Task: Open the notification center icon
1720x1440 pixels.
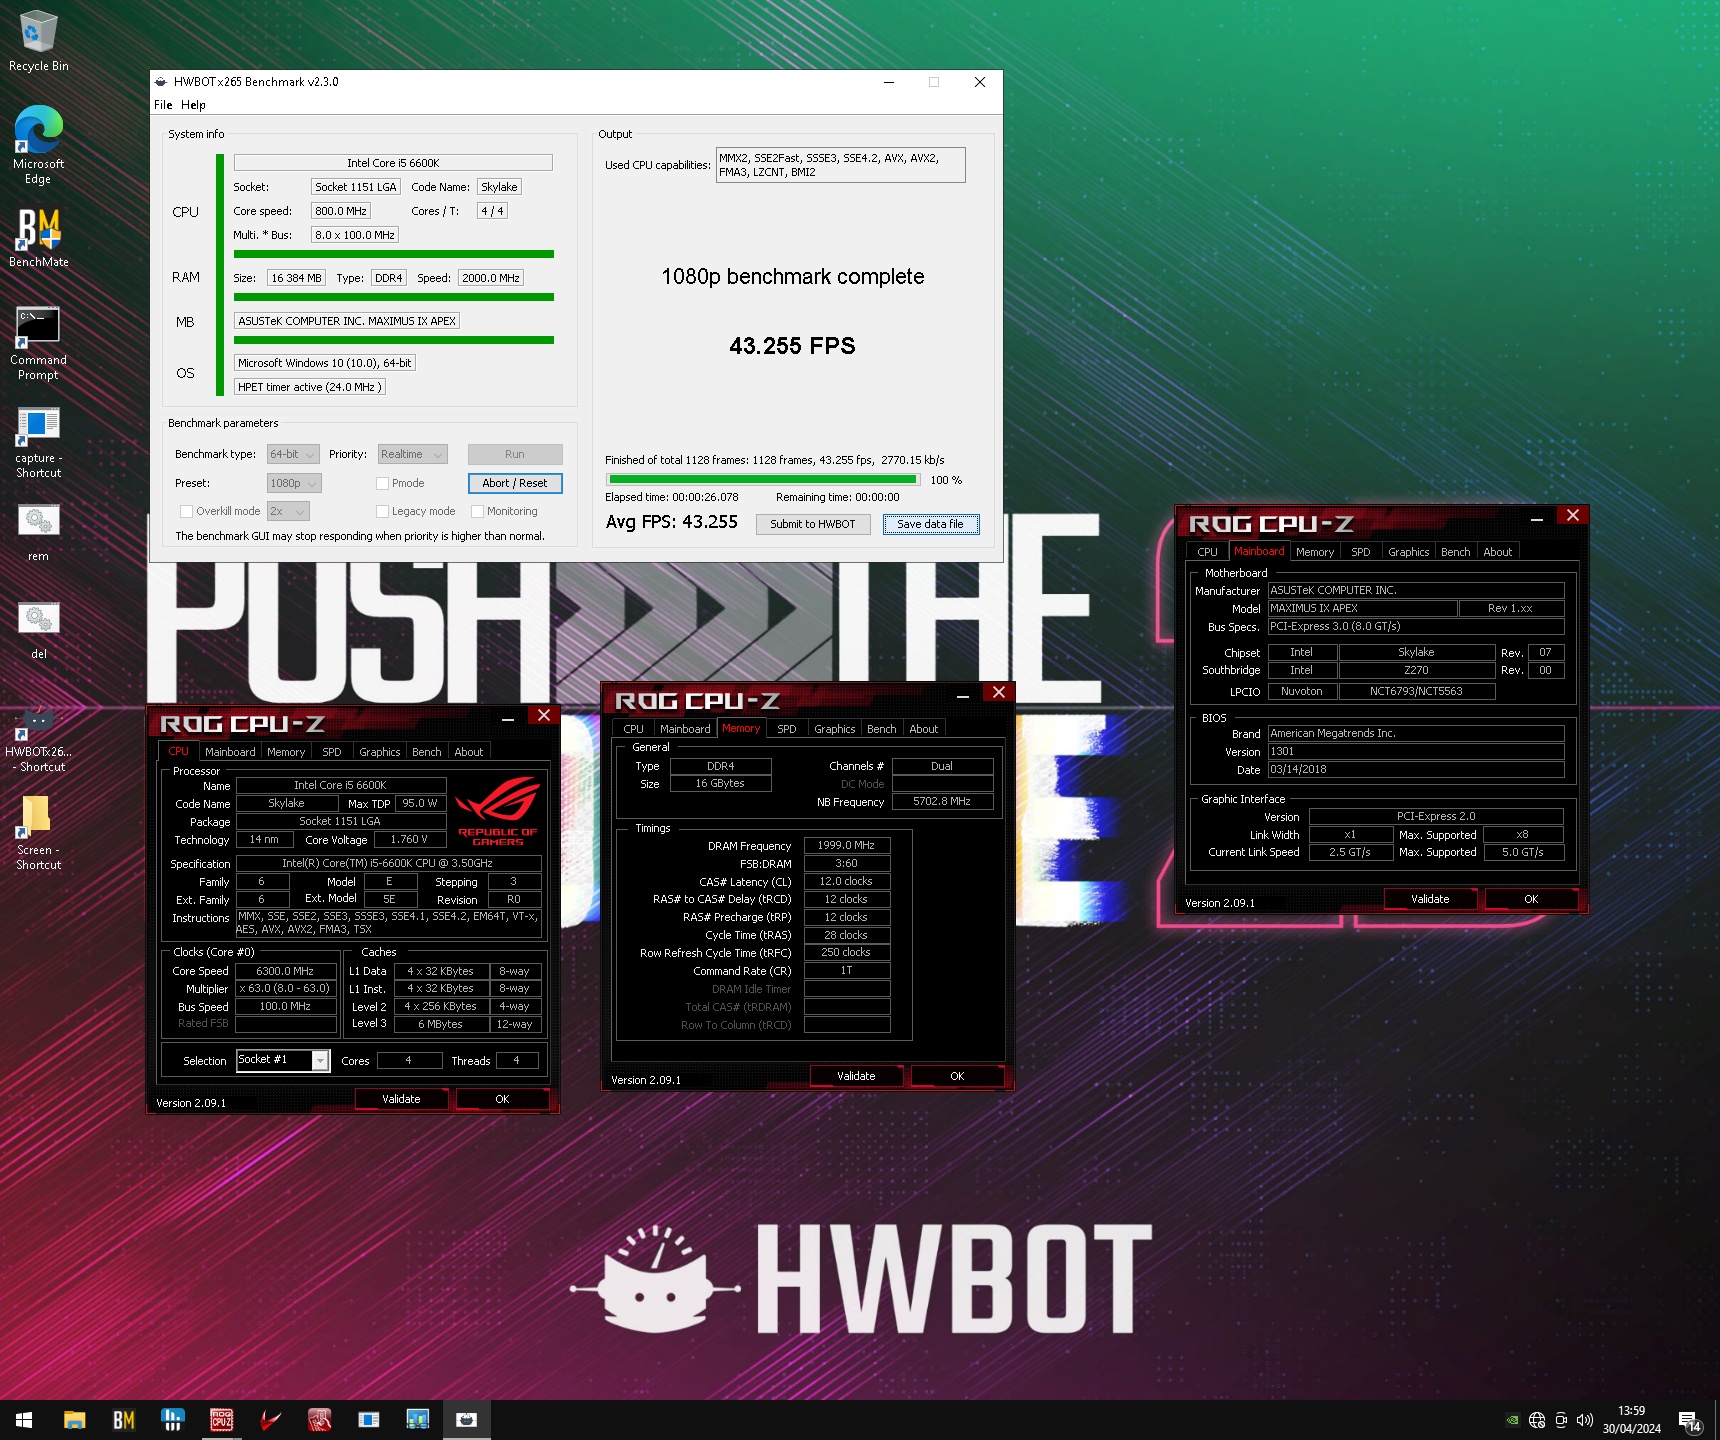Action: pos(1690,1421)
